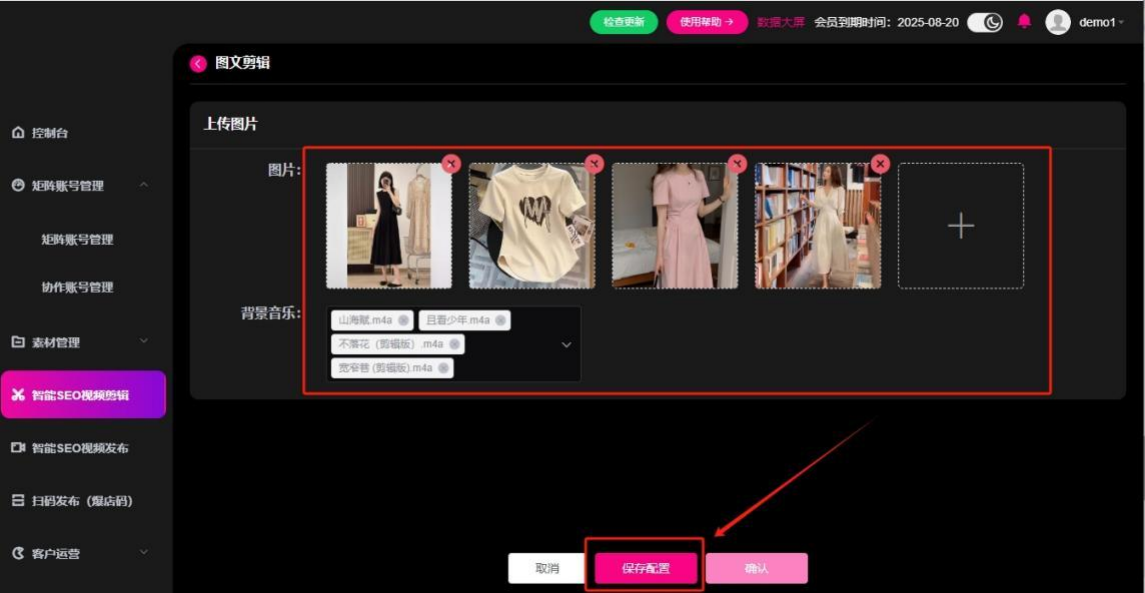Image resolution: width=1145 pixels, height=593 pixels.
Task: Go to 控制台 in the sidebar
Action: click(x=50, y=133)
